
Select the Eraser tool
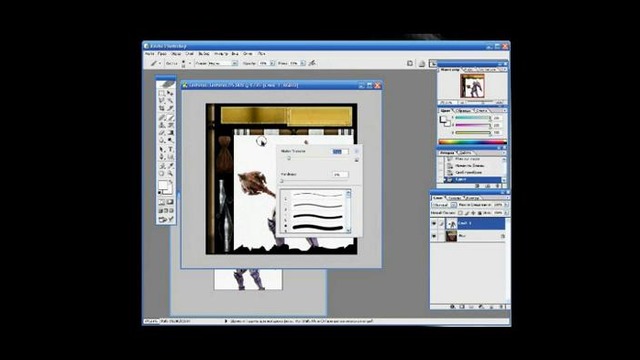point(162,133)
